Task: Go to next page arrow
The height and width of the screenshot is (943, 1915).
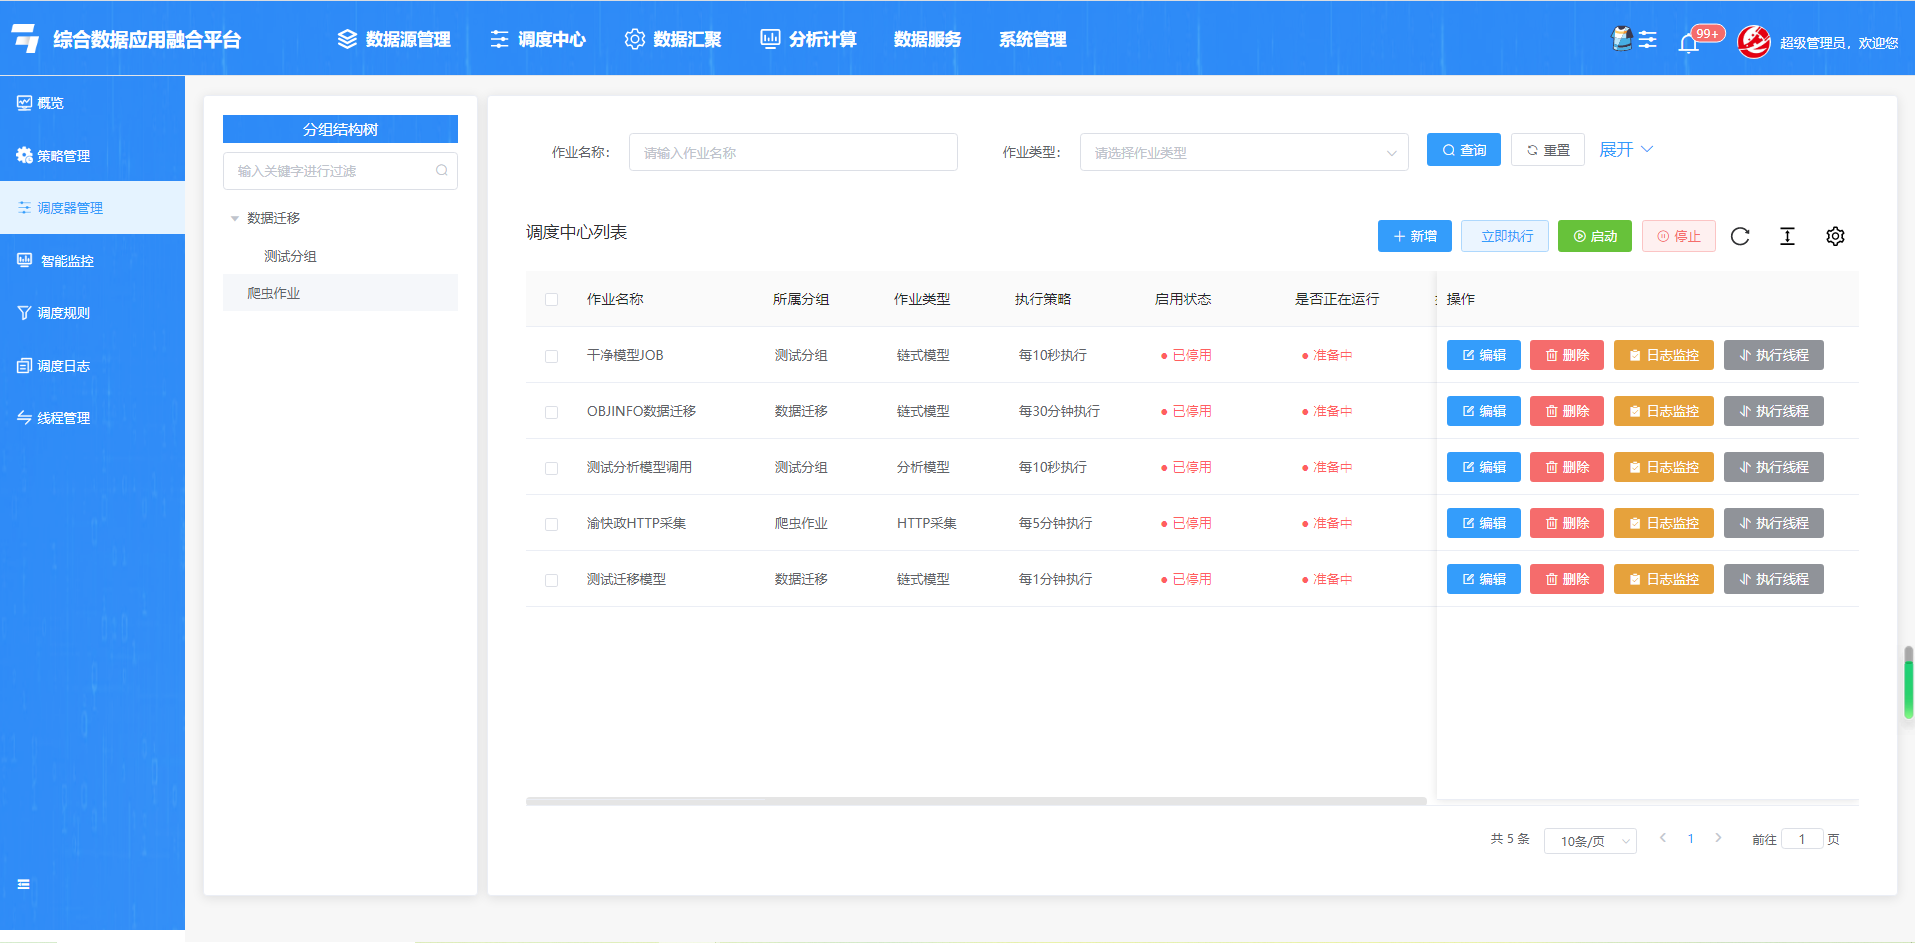Action: coord(1718,838)
